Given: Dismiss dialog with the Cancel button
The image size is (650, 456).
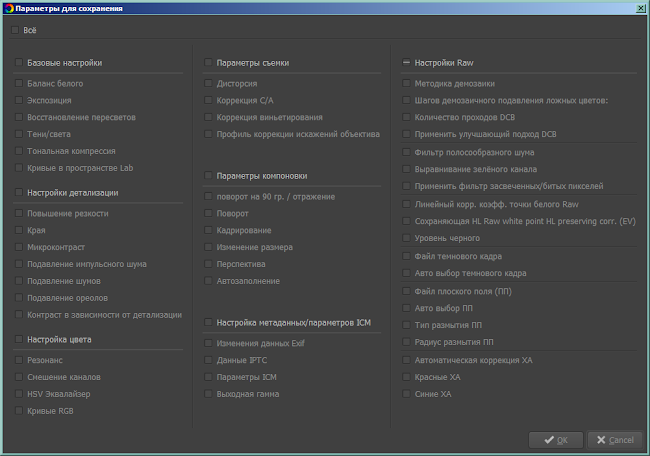Looking at the screenshot, I should pyautogui.click(x=615, y=440).
